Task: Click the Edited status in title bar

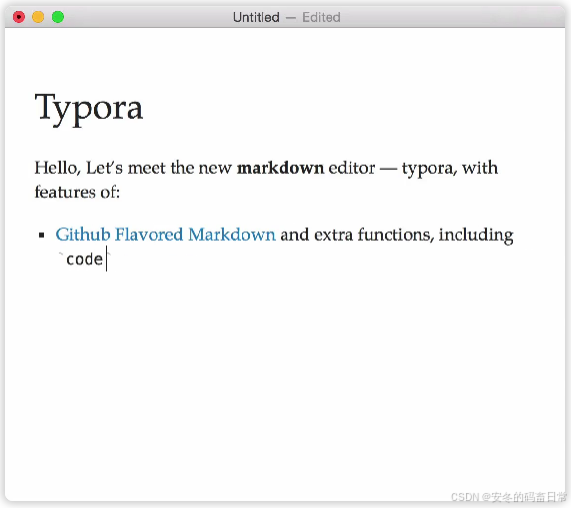Action: pos(321,17)
